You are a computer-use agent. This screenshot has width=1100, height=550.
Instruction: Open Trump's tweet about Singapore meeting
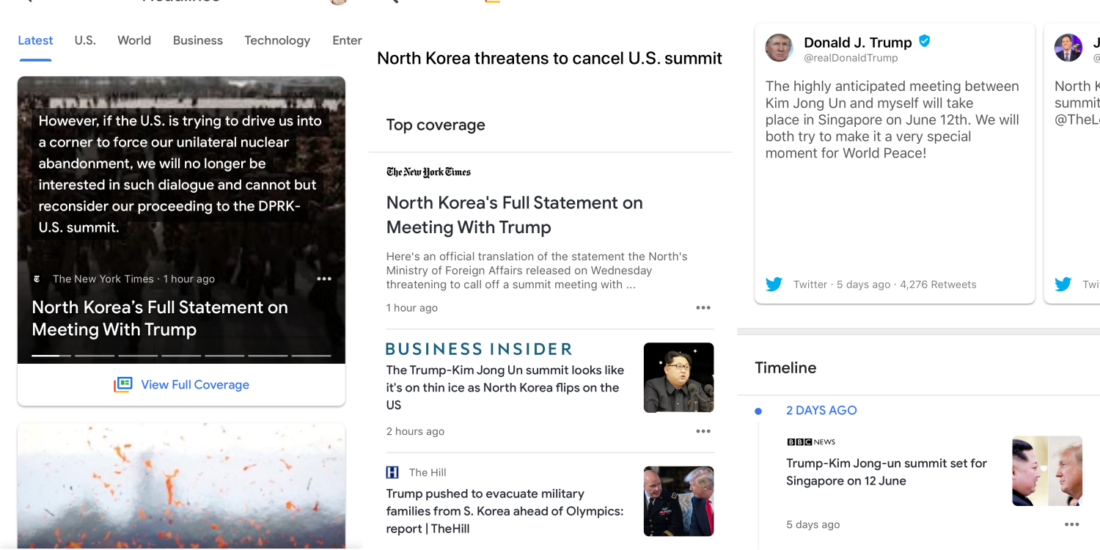click(x=892, y=120)
